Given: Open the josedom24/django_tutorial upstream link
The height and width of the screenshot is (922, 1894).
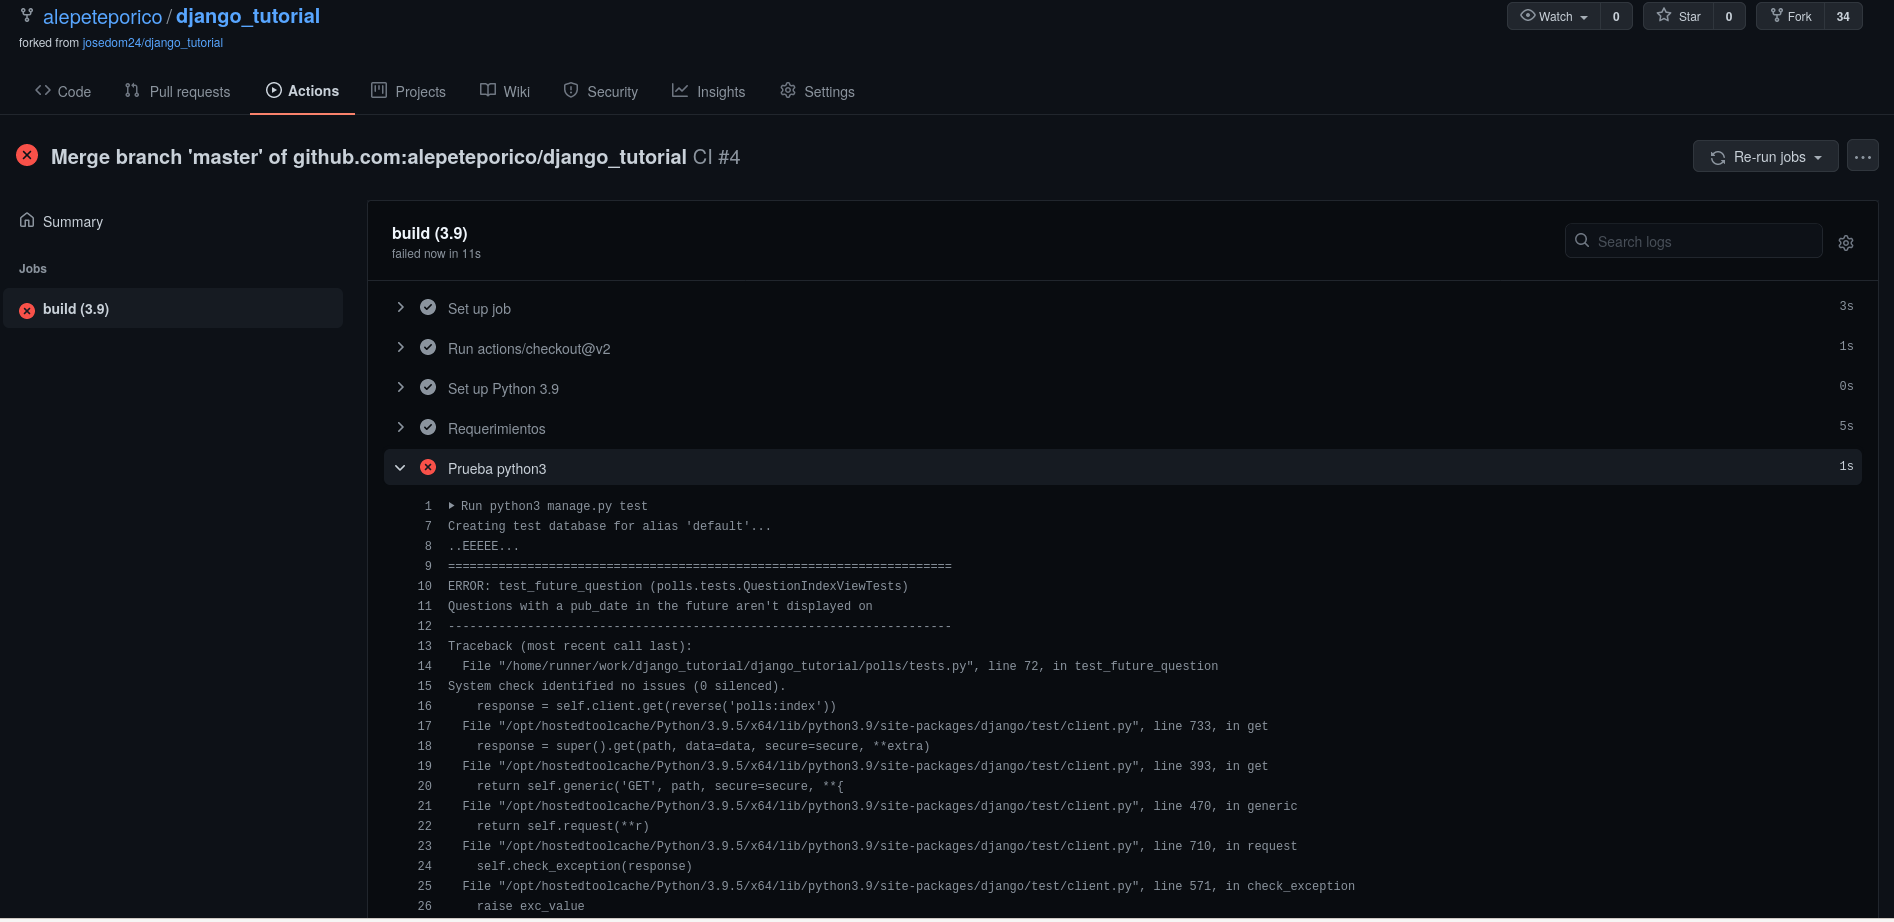Looking at the screenshot, I should coord(152,43).
